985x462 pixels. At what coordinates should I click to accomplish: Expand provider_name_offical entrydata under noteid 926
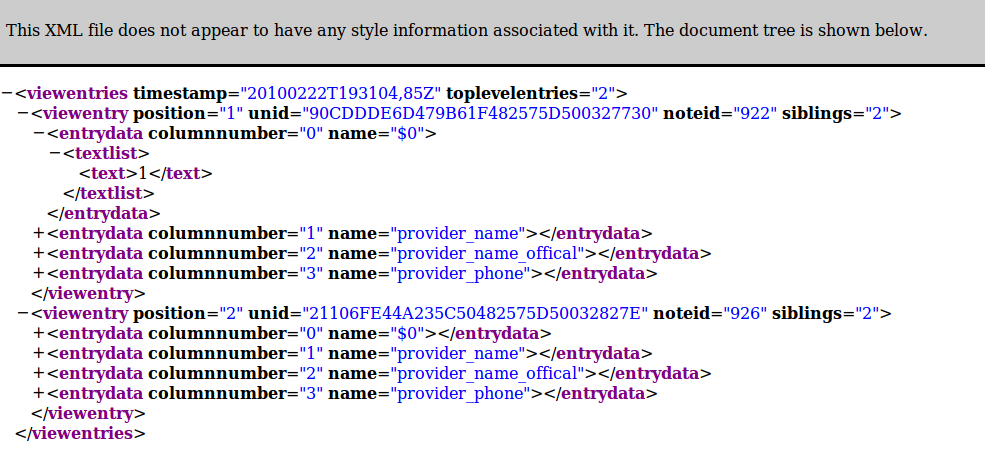(x=39, y=374)
